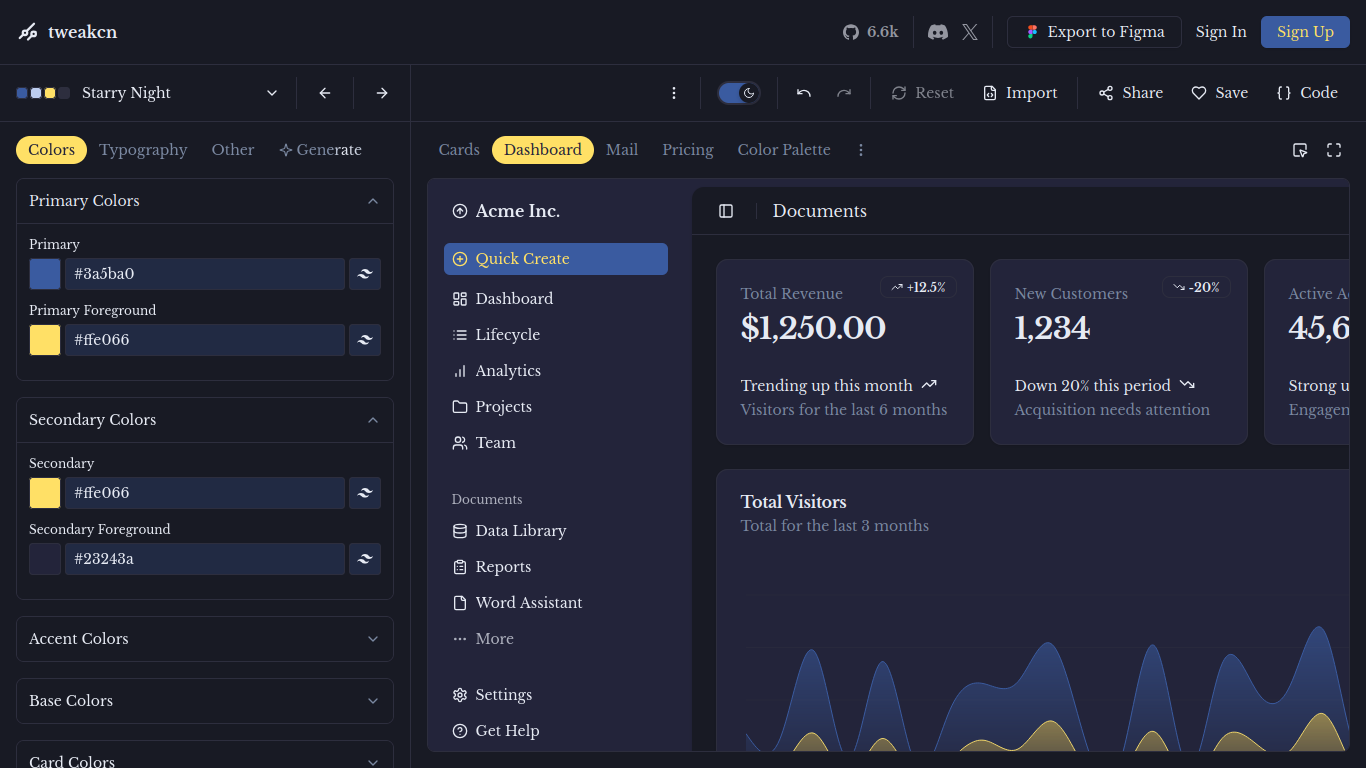
Task: Select the Dashboard preview tab
Action: tap(543, 150)
